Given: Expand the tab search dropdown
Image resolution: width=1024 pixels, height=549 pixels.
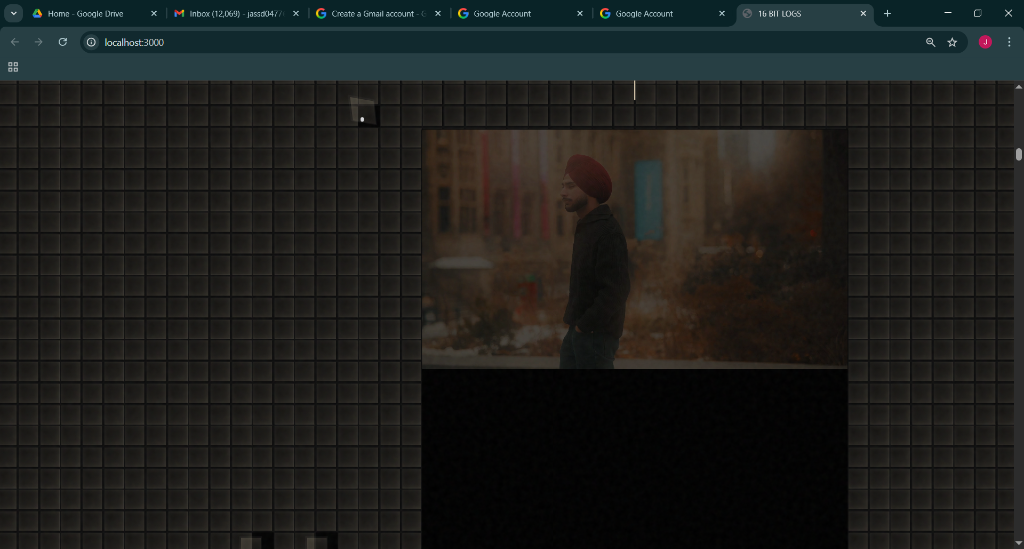Looking at the screenshot, I should tap(14, 13).
